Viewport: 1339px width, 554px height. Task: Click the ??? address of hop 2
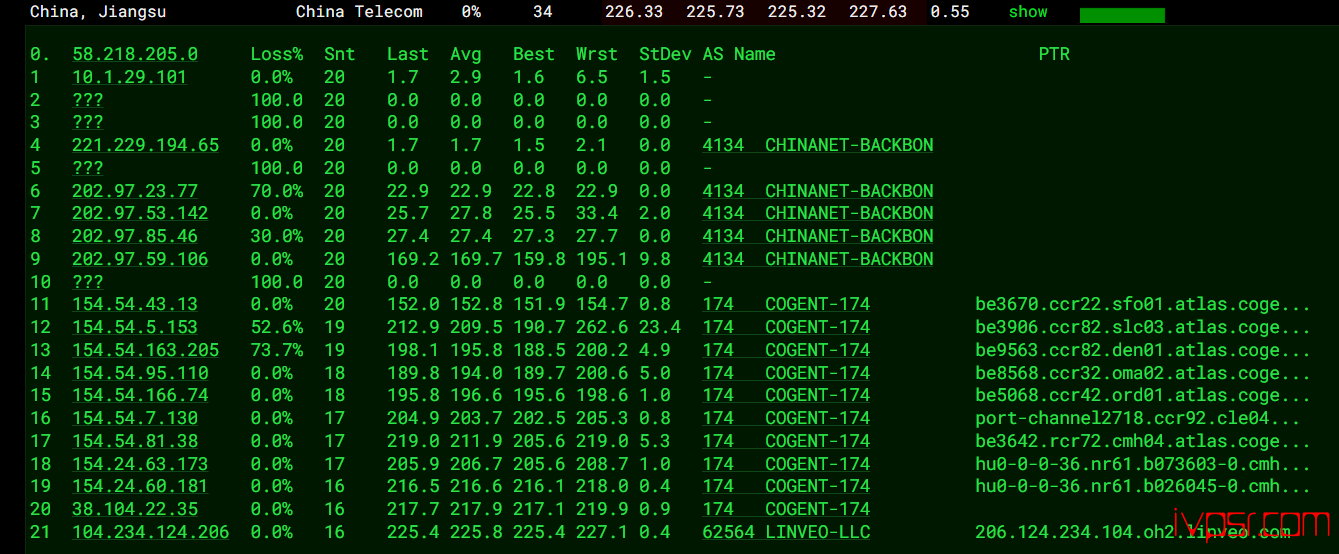88,100
